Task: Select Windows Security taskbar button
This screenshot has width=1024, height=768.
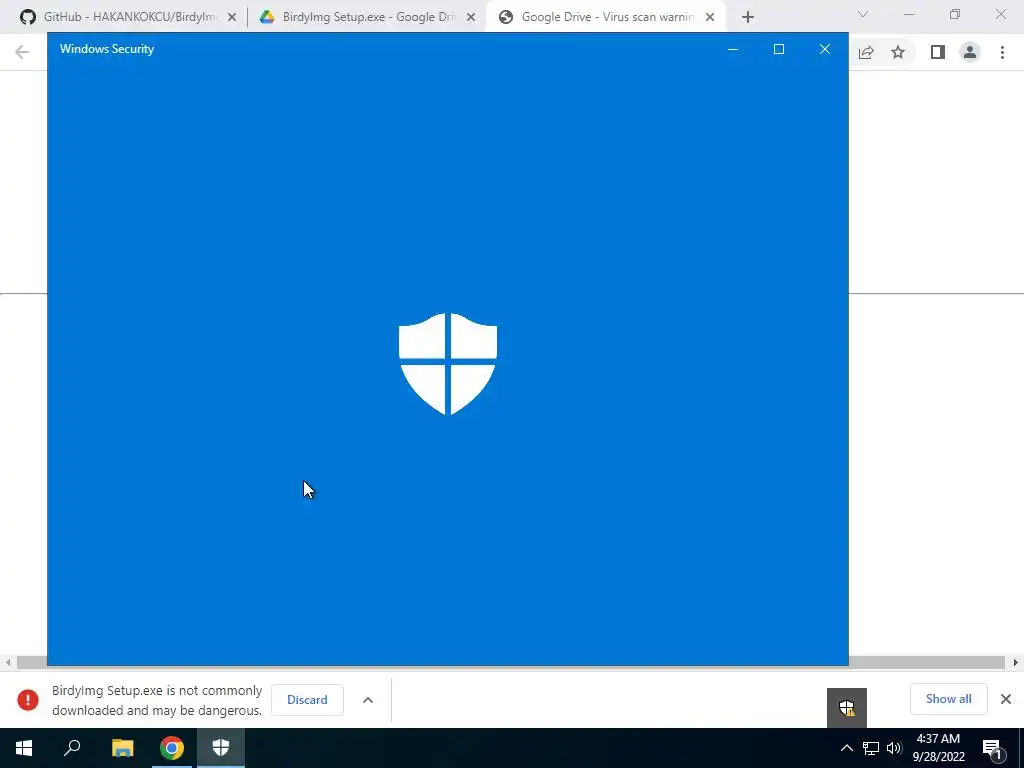Action: tap(221, 748)
